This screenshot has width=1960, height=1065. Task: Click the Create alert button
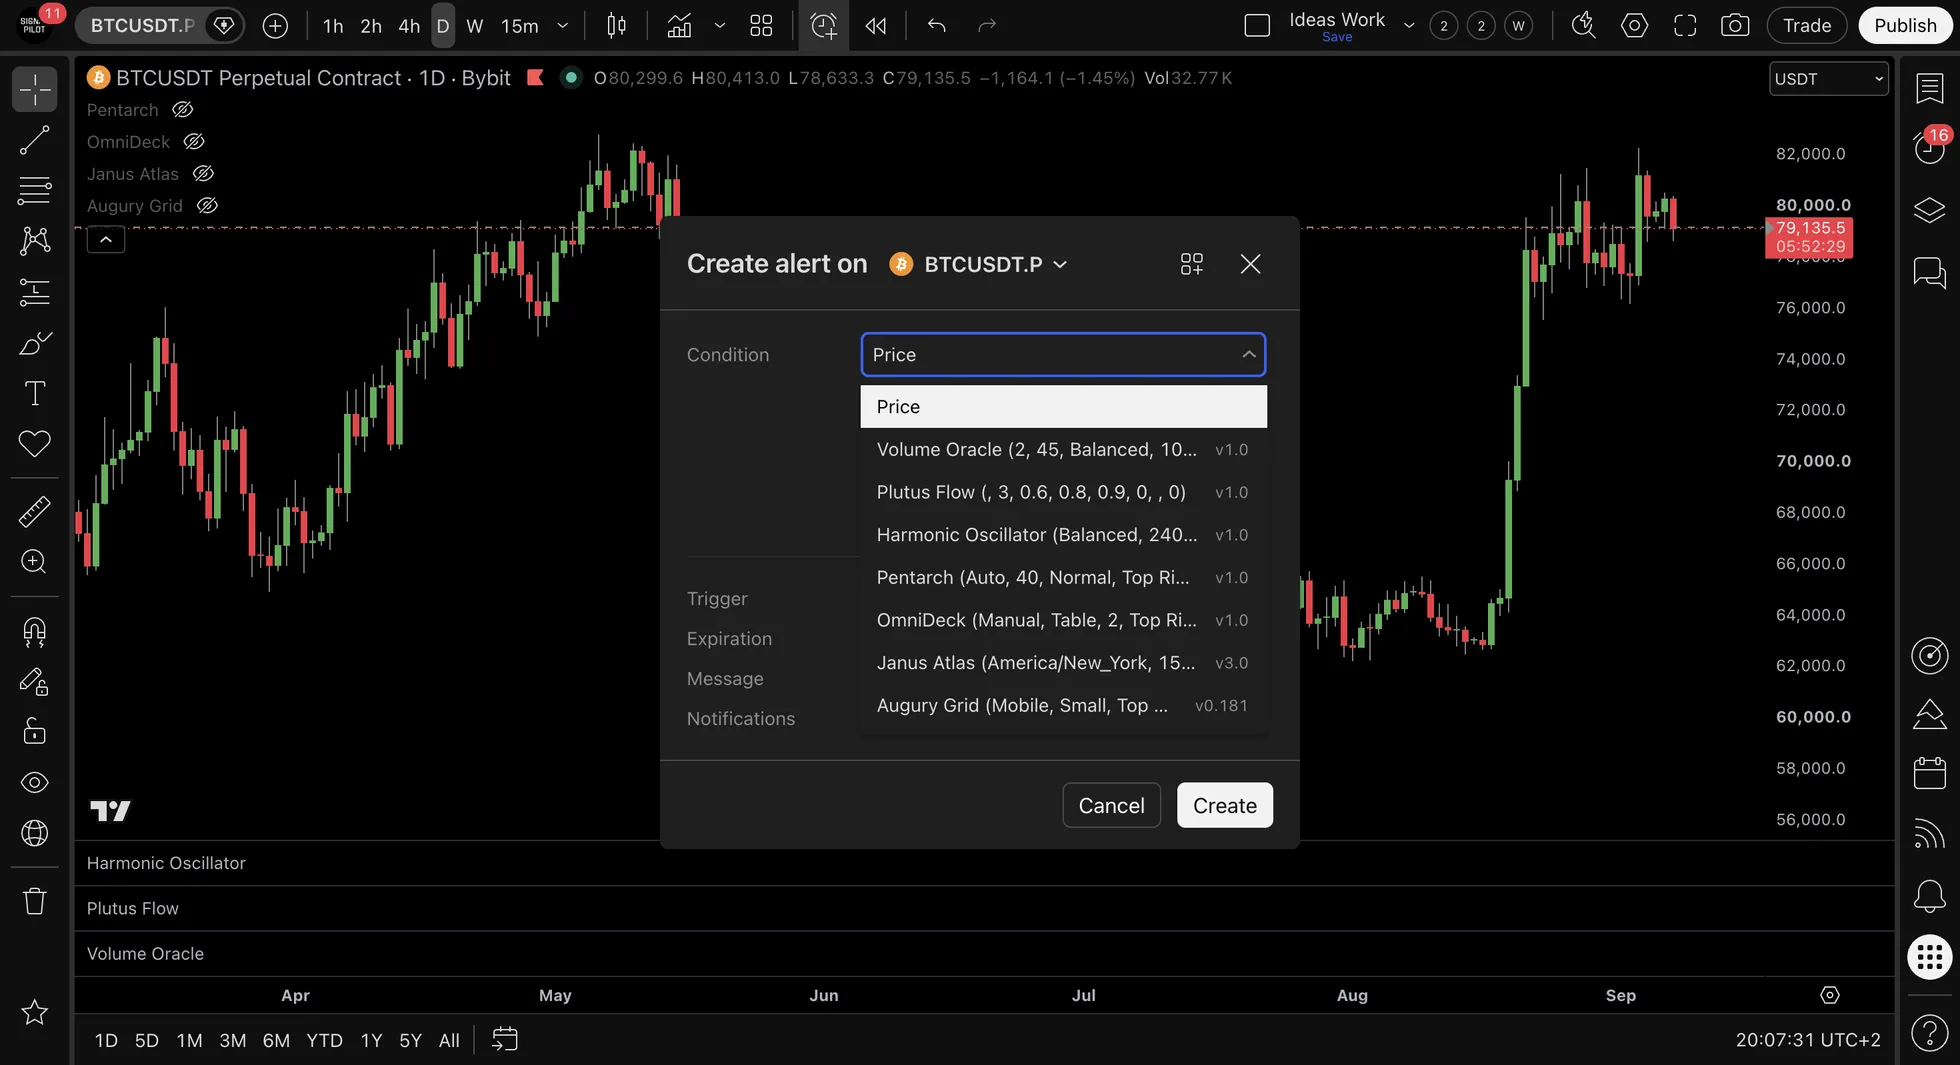pos(1225,806)
